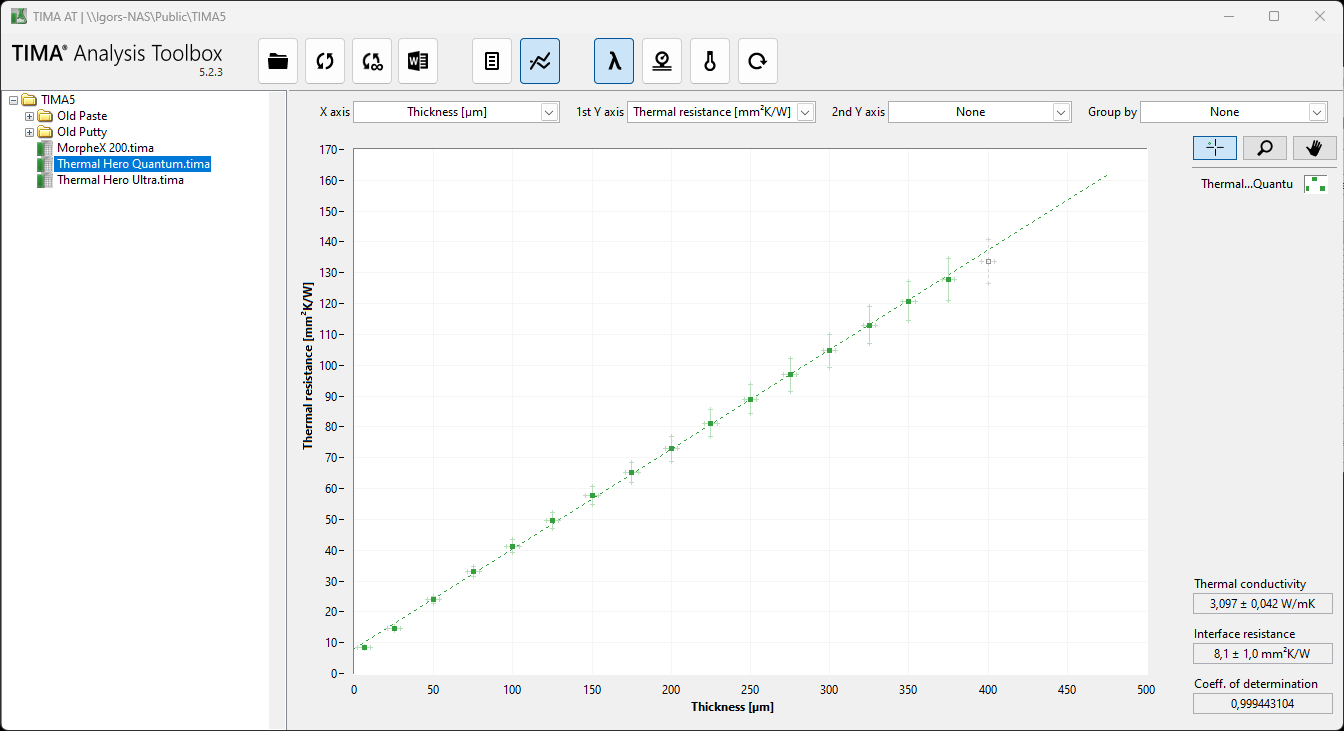Activate the magnifier zoom tool
Viewport: 1344px width, 731px height.
(1265, 148)
